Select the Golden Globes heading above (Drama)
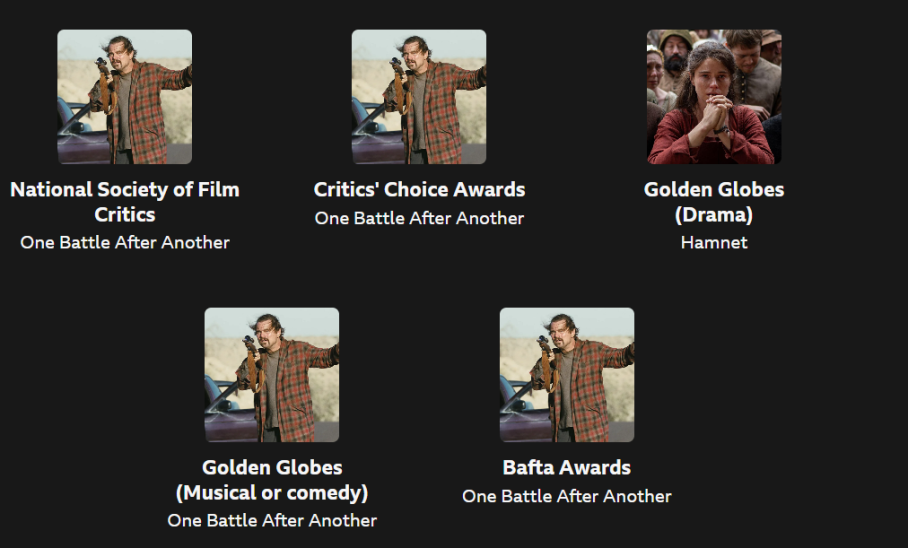 [714, 190]
